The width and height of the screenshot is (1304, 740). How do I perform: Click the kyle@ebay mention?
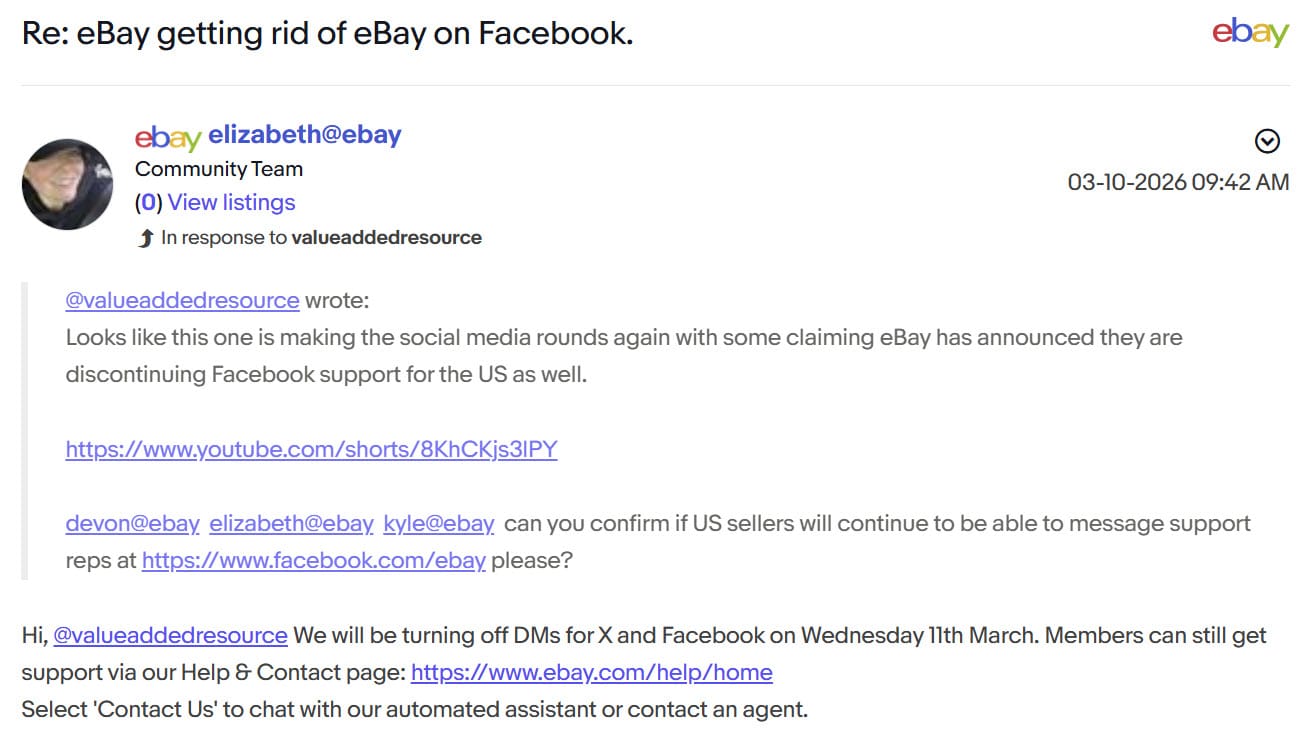439,523
